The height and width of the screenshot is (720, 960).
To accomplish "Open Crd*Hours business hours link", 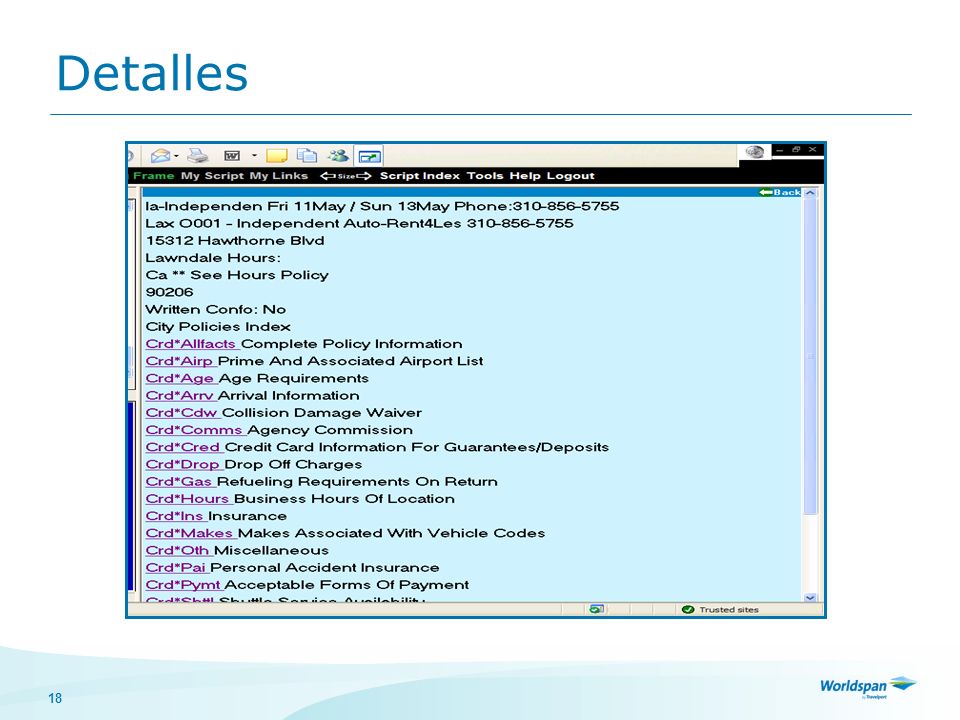I will pyautogui.click(x=187, y=498).
